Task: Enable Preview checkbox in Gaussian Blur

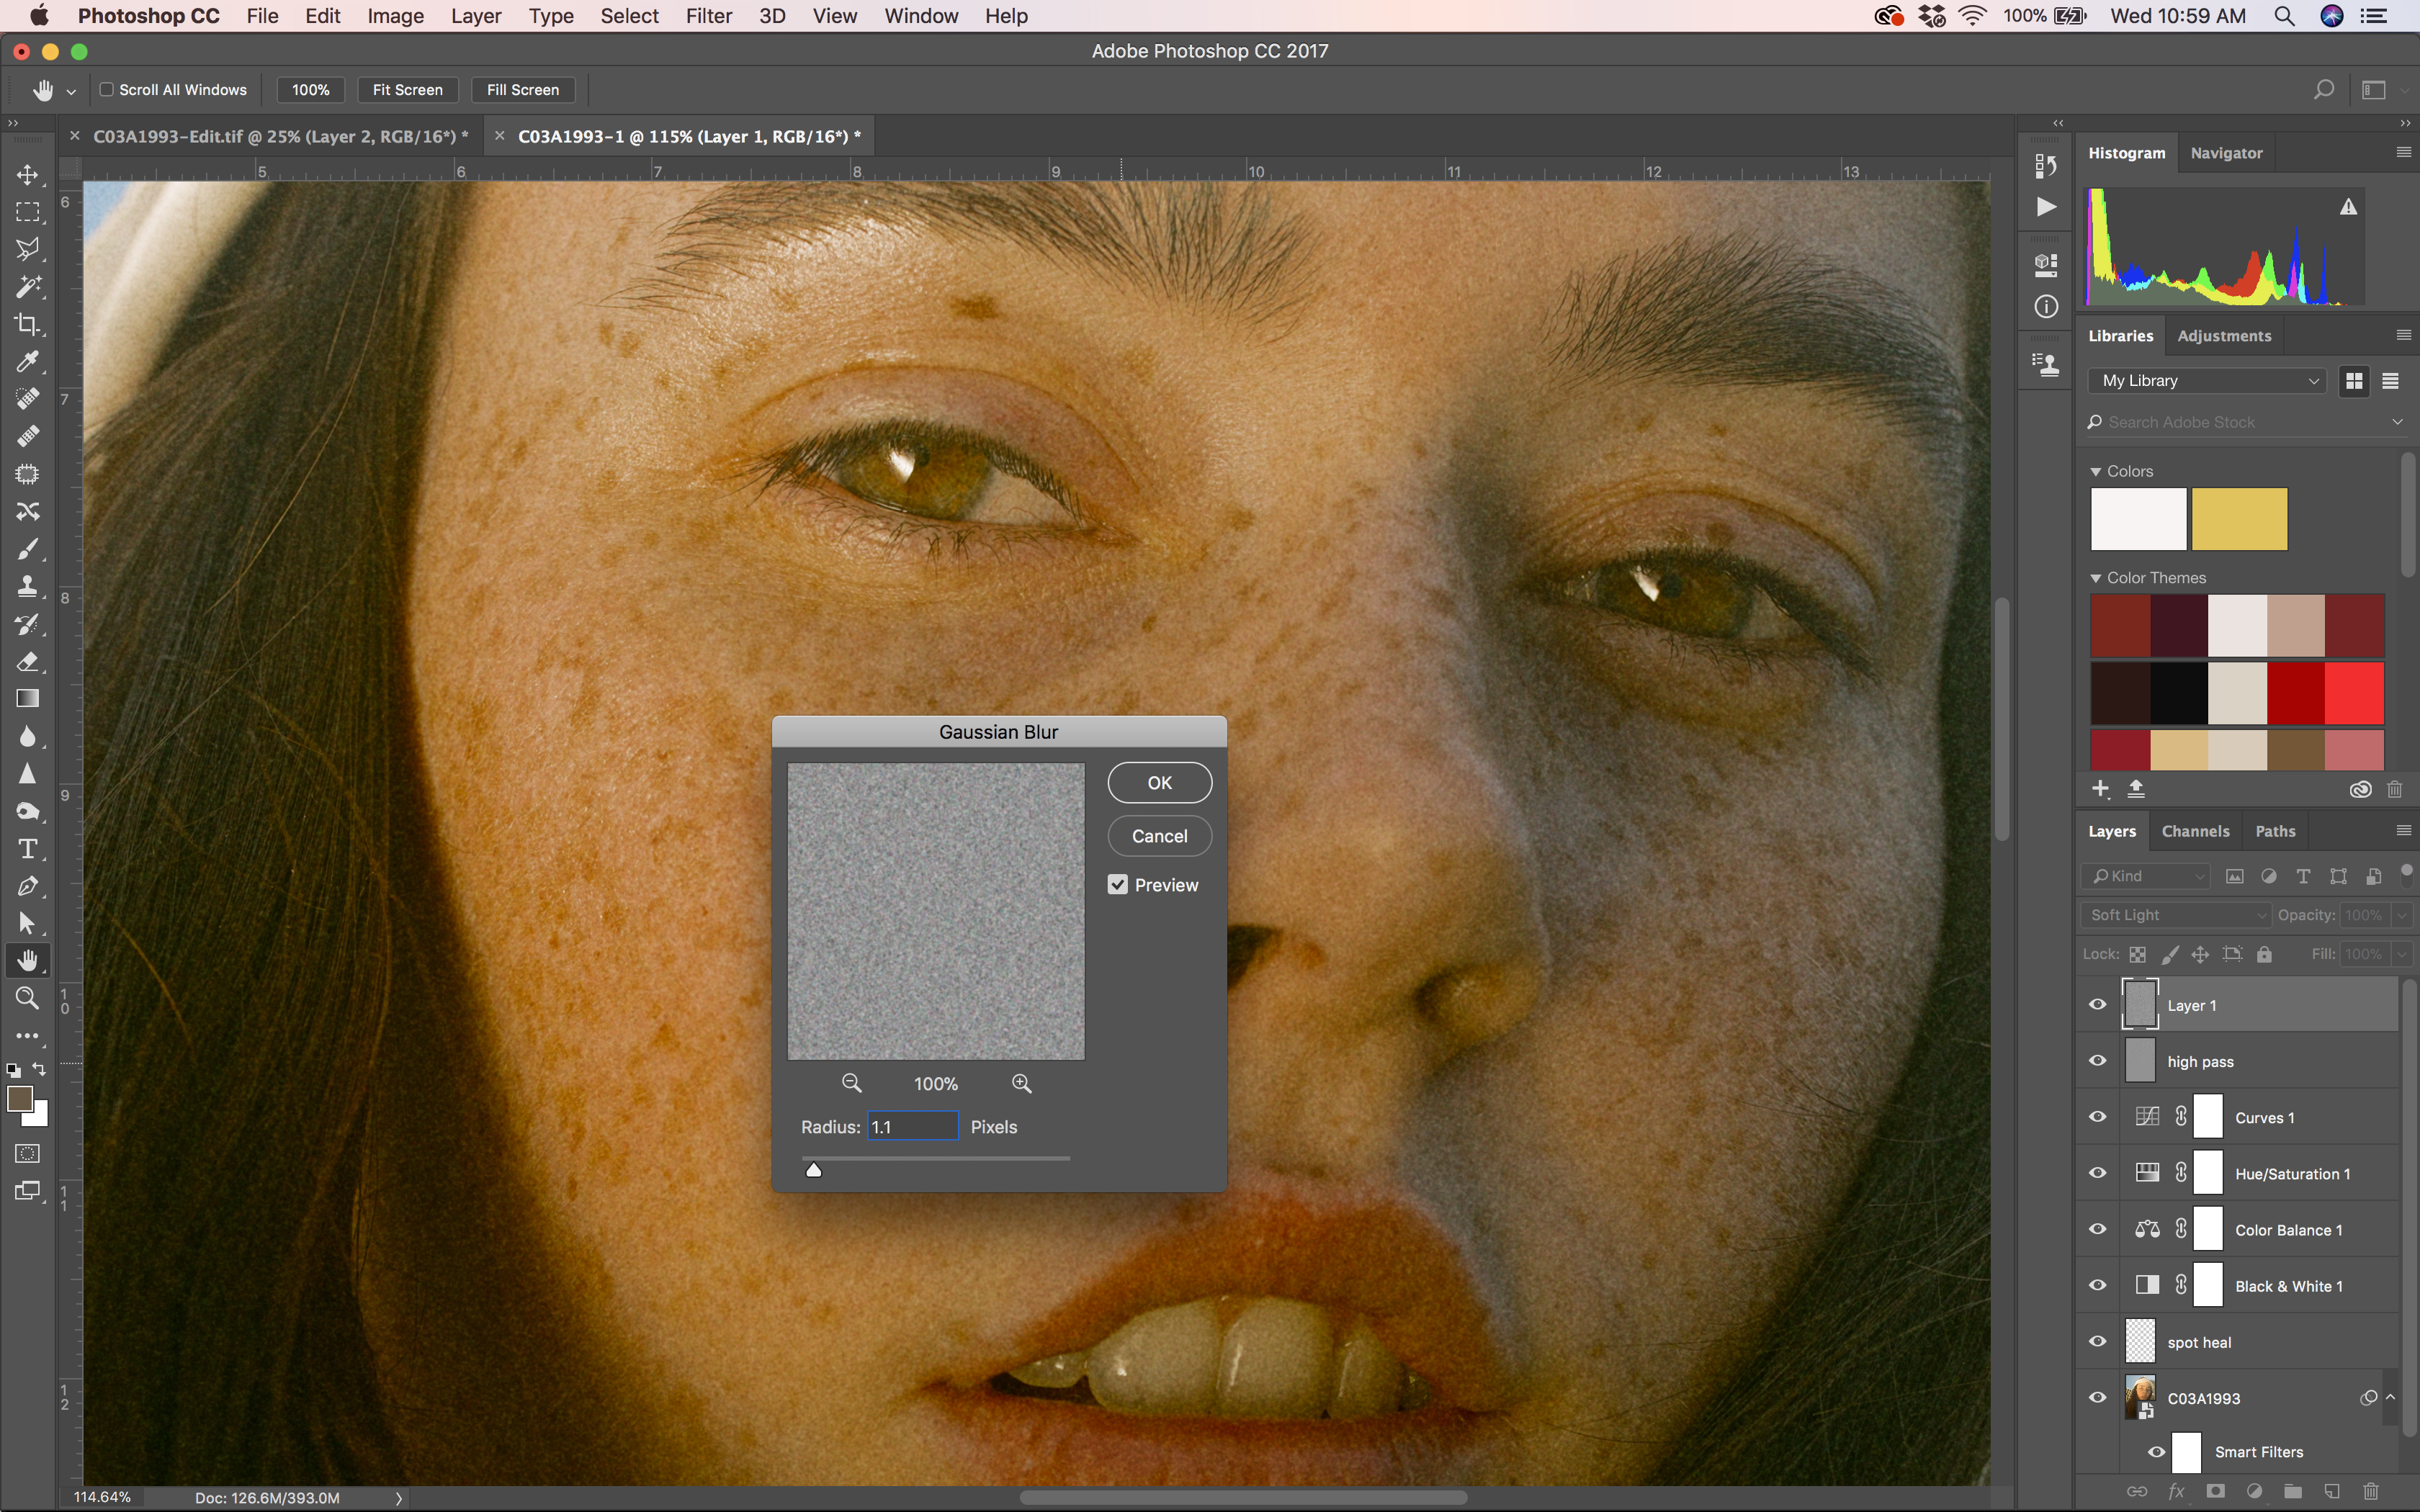Action: point(1119,885)
